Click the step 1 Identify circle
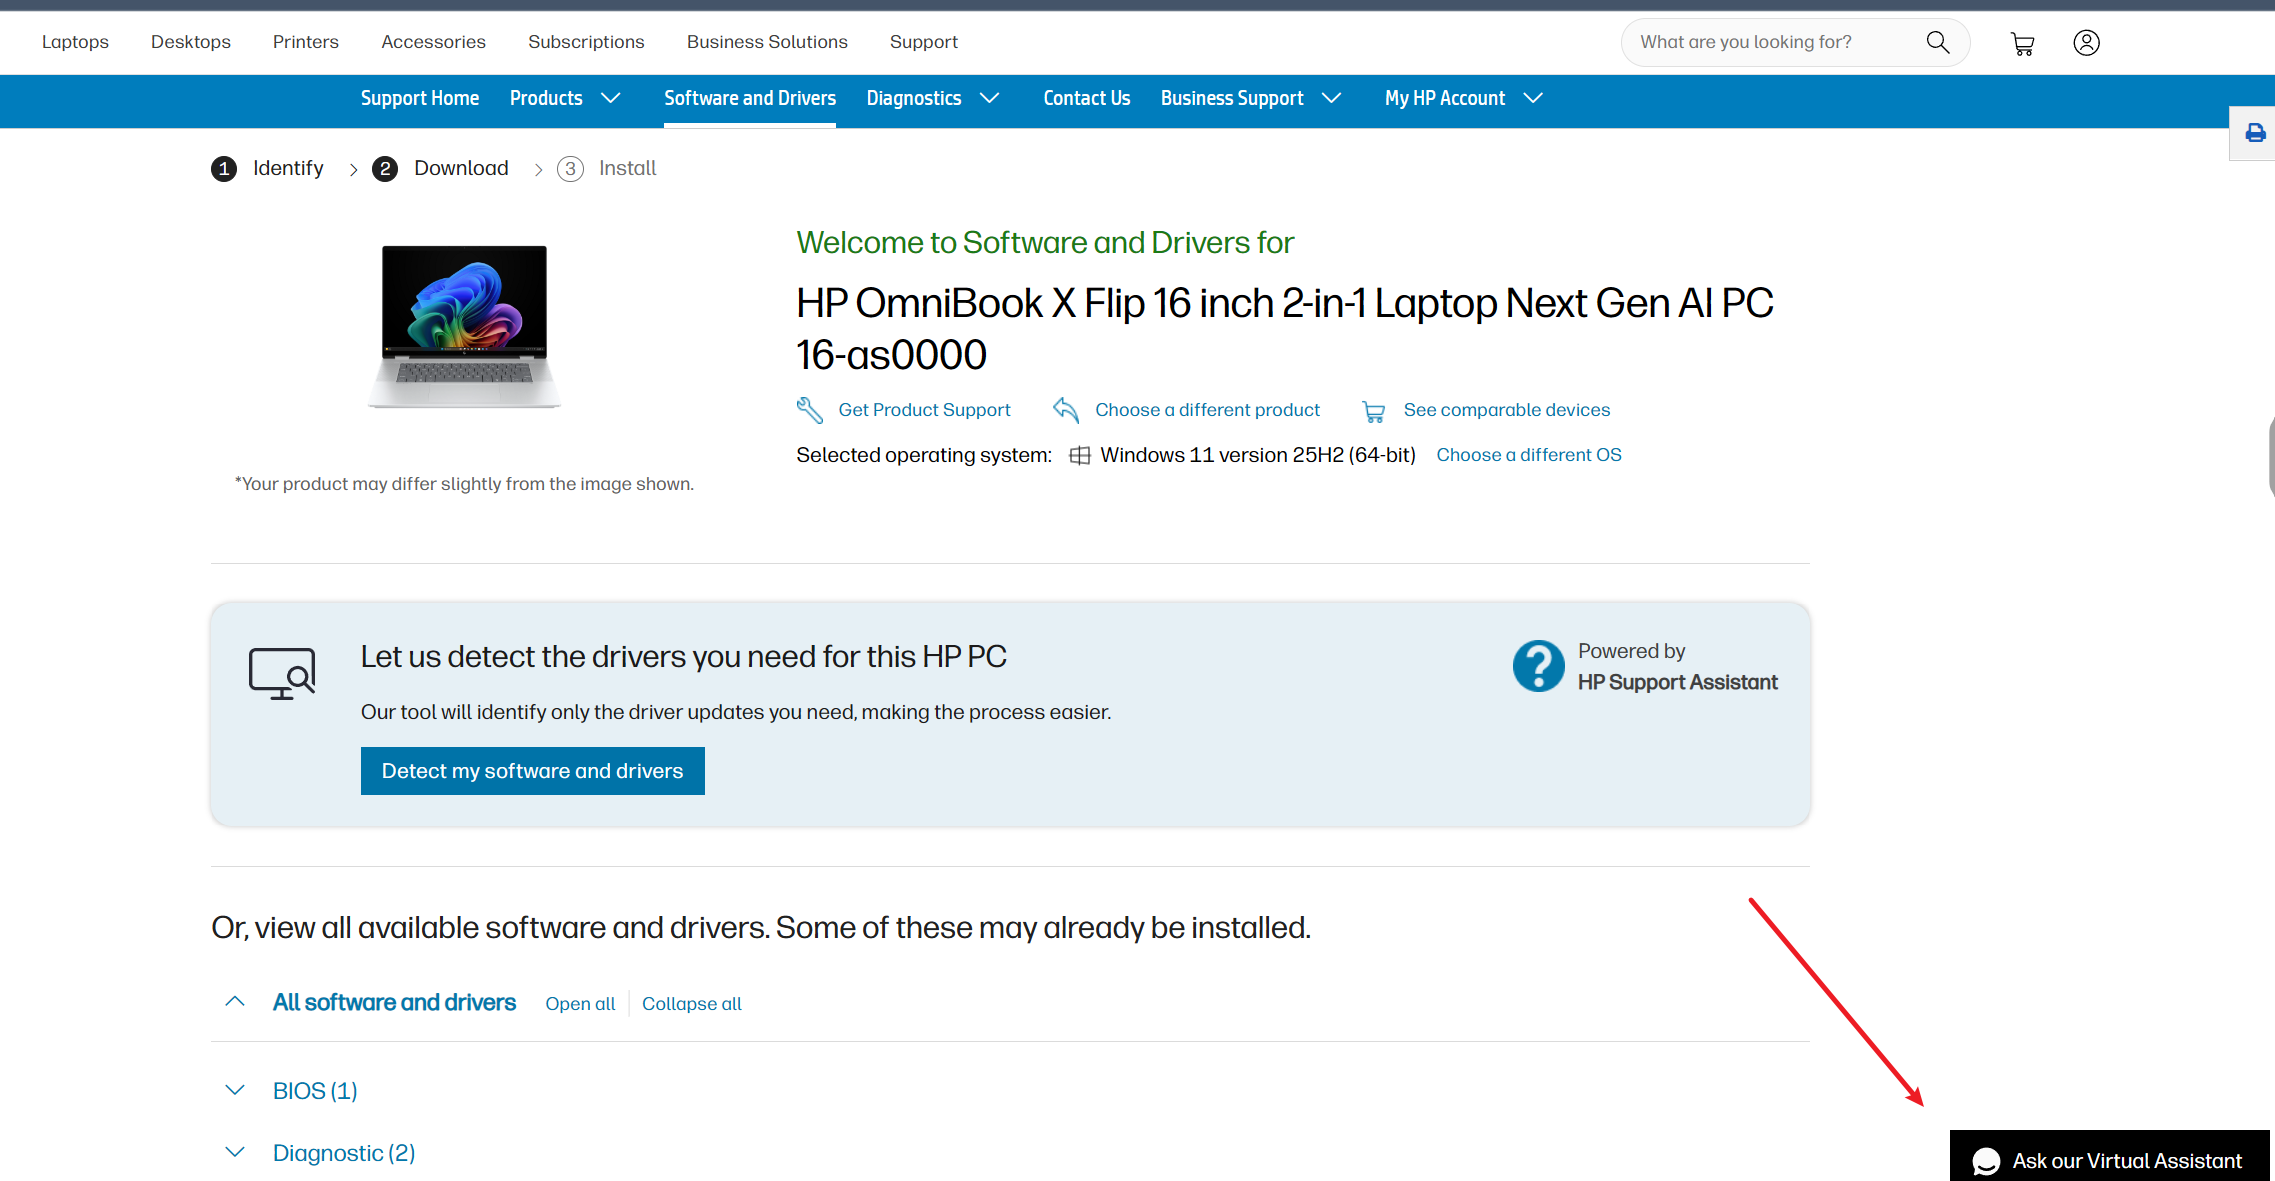 [x=224, y=169]
